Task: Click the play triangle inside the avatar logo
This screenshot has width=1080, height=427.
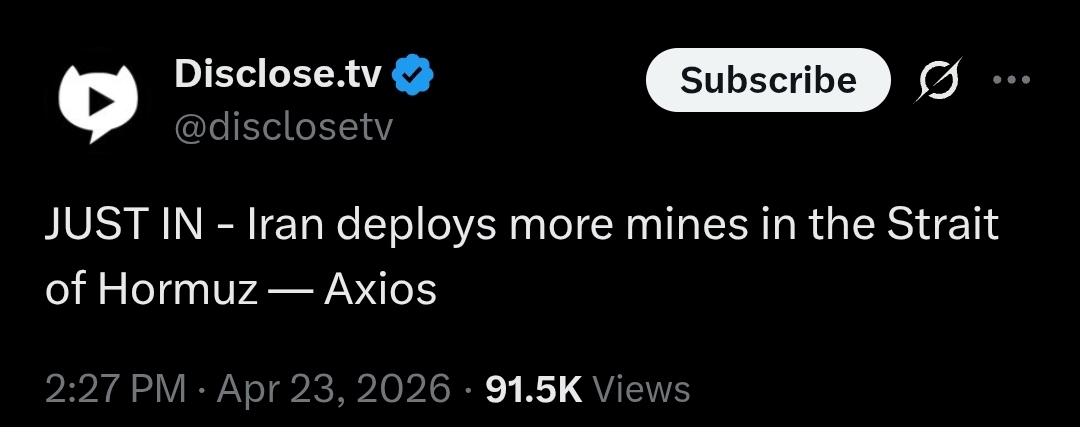Action: [x=101, y=103]
